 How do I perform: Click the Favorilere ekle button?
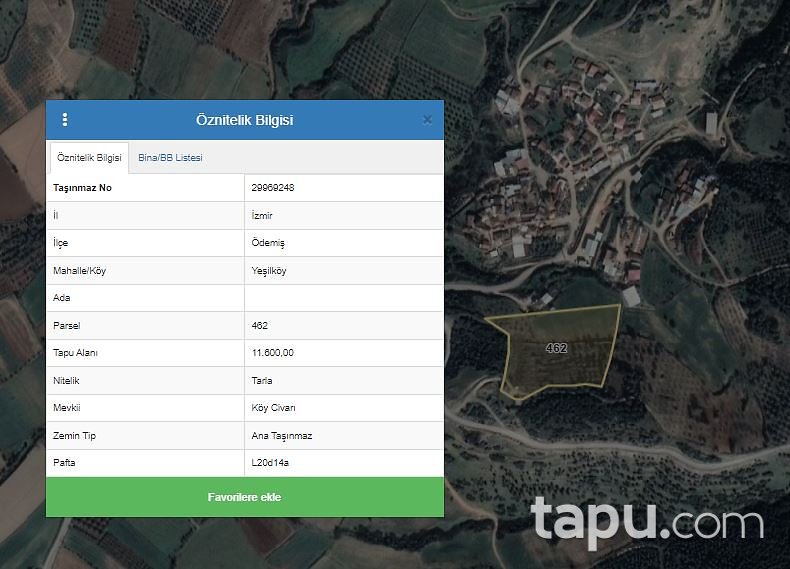[245, 497]
